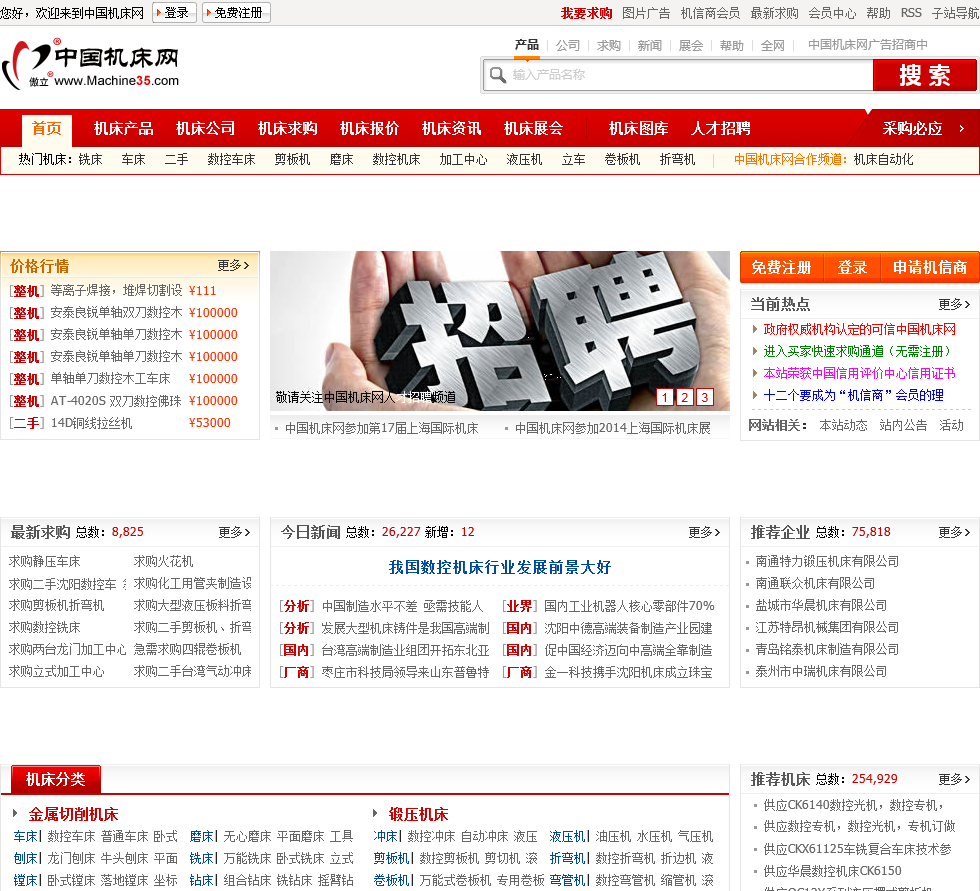Click orange 免费注册 button in right panel
The width and height of the screenshot is (980, 891).
781,267
